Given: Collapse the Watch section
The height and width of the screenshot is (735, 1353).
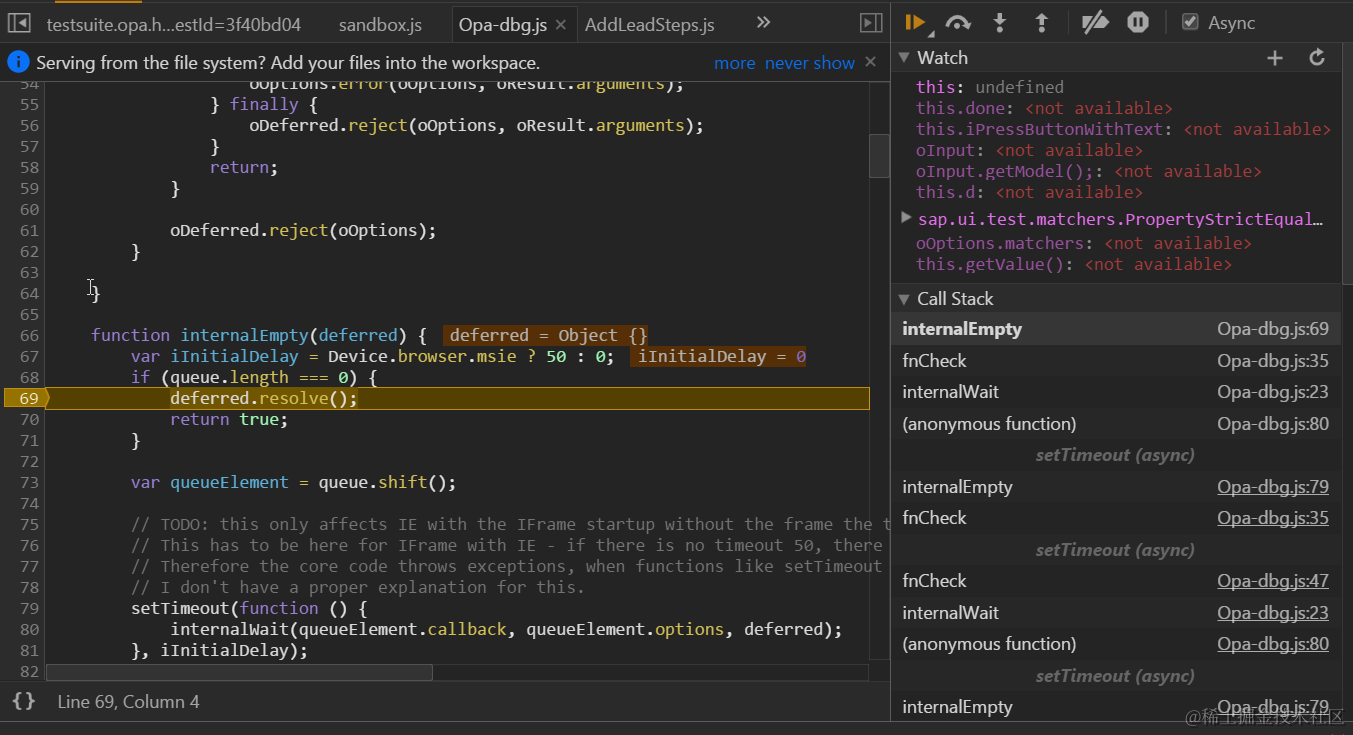Looking at the screenshot, I should (x=905, y=58).
